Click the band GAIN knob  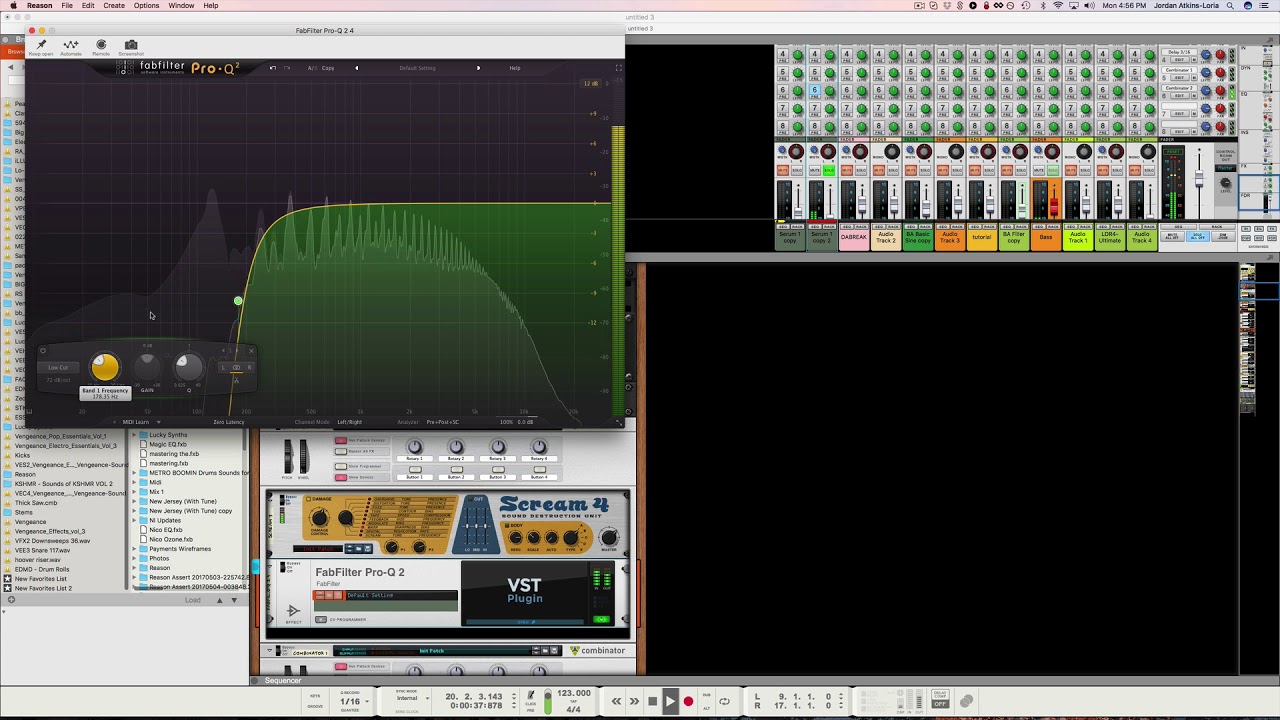click(x=147, y=367)
